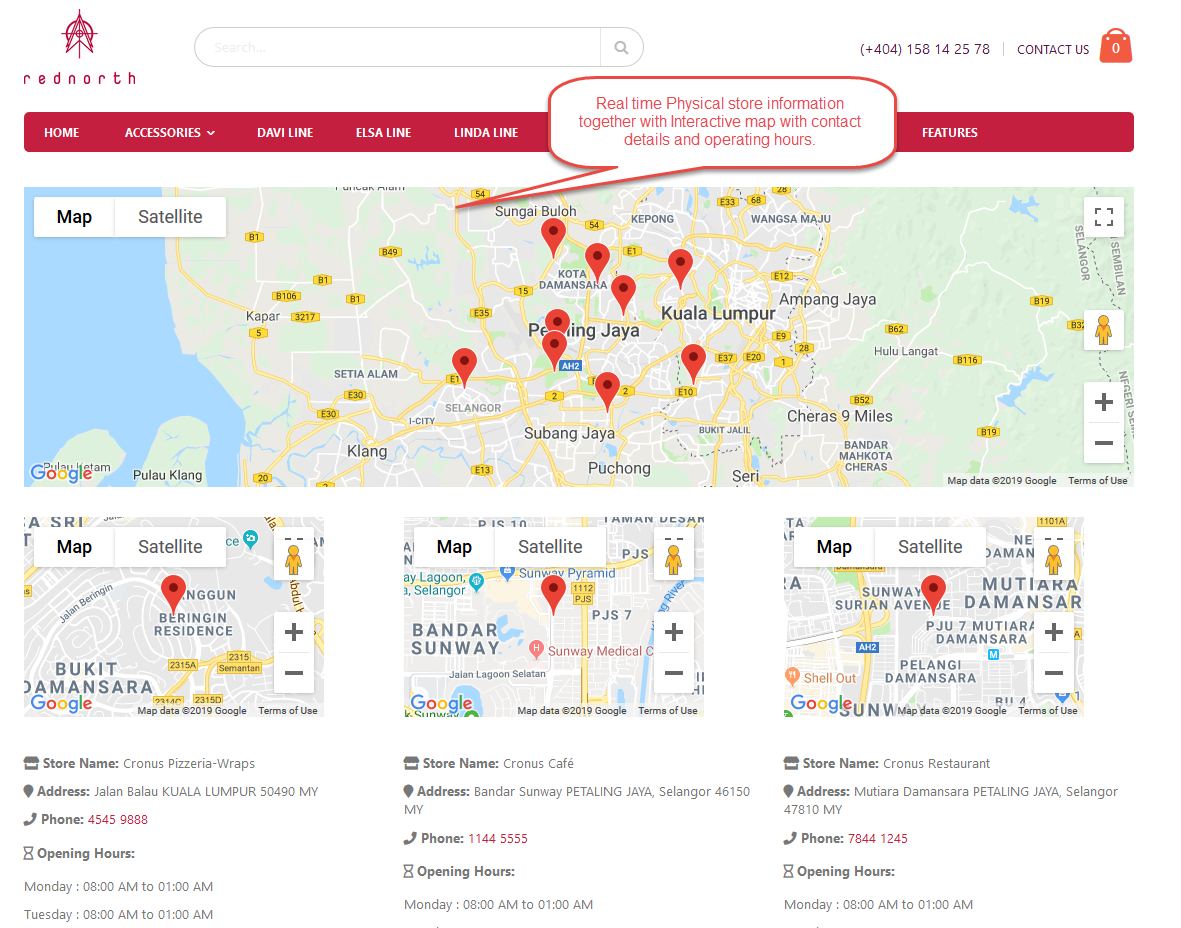Expand the Accessories dropdown menu
This screenshot has height=928, width=1181.
tap(169, 133)
